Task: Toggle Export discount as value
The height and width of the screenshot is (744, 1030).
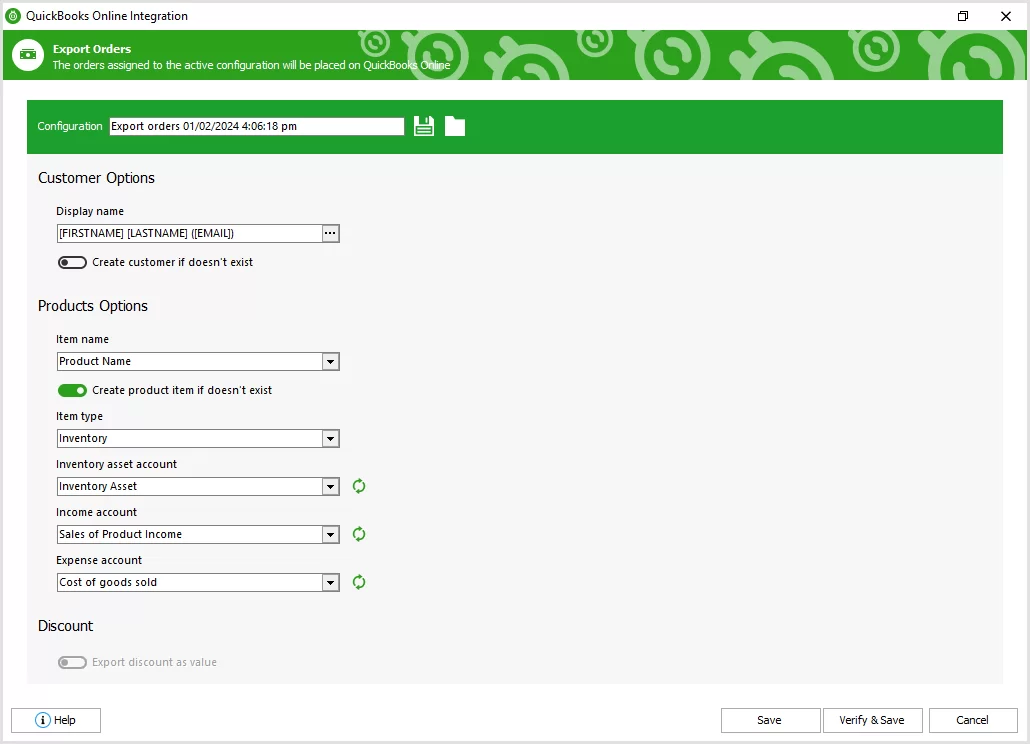Action: [x=72, y=662]
